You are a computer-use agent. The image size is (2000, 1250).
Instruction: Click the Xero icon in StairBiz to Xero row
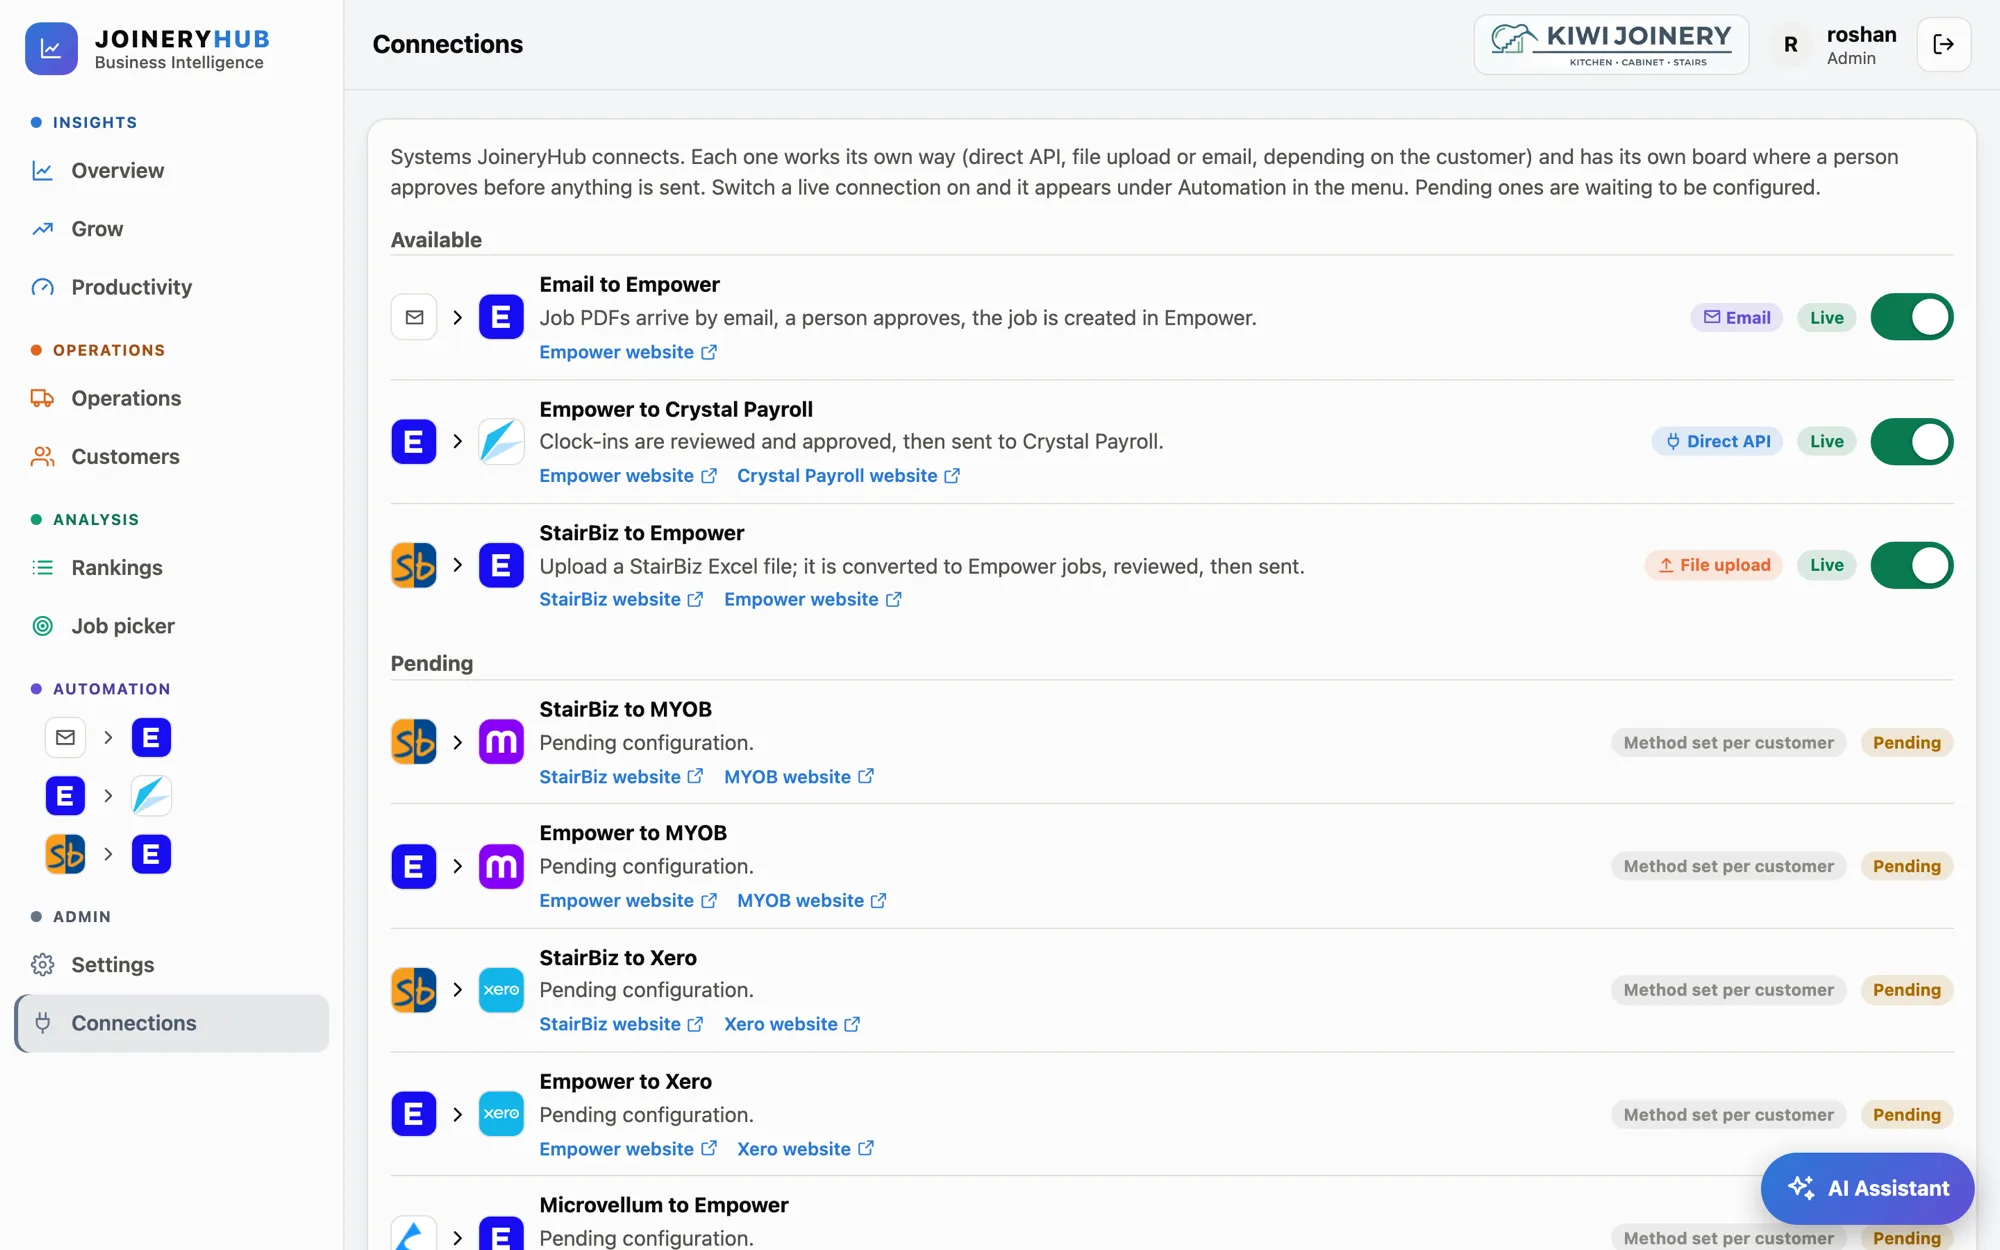[501, 990]
